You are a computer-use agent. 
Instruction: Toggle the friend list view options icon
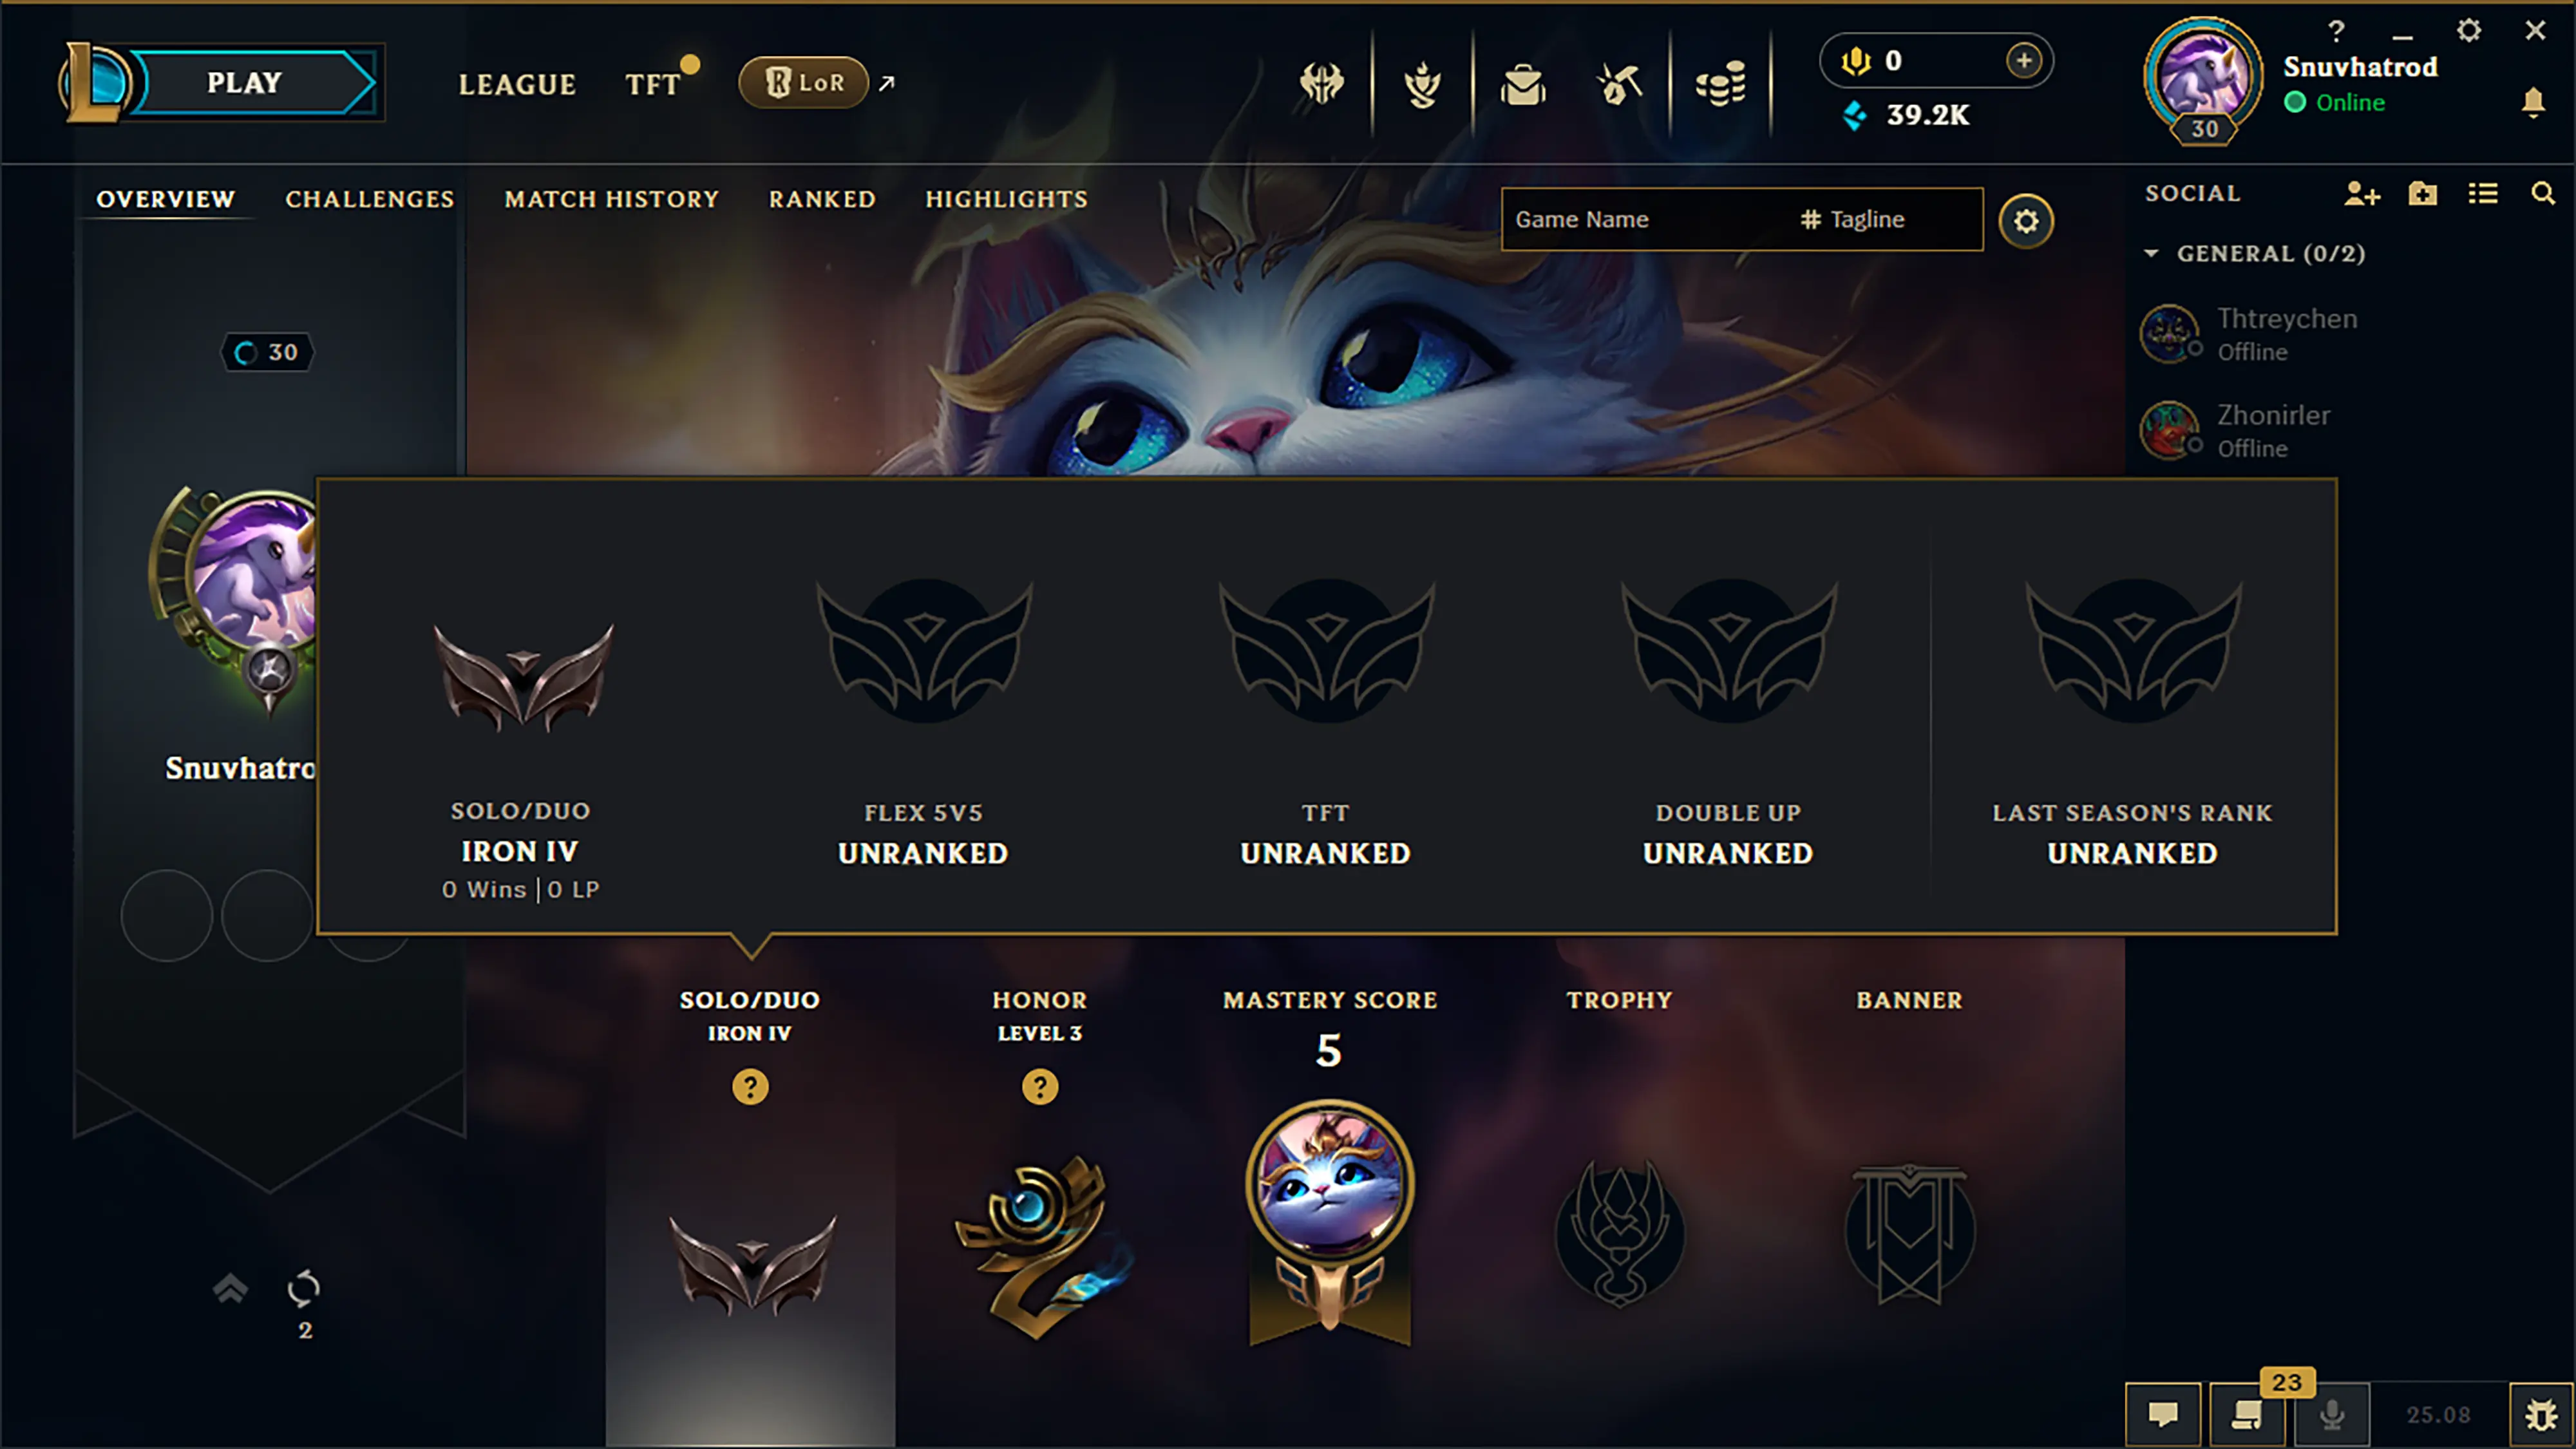point(2482,194)
